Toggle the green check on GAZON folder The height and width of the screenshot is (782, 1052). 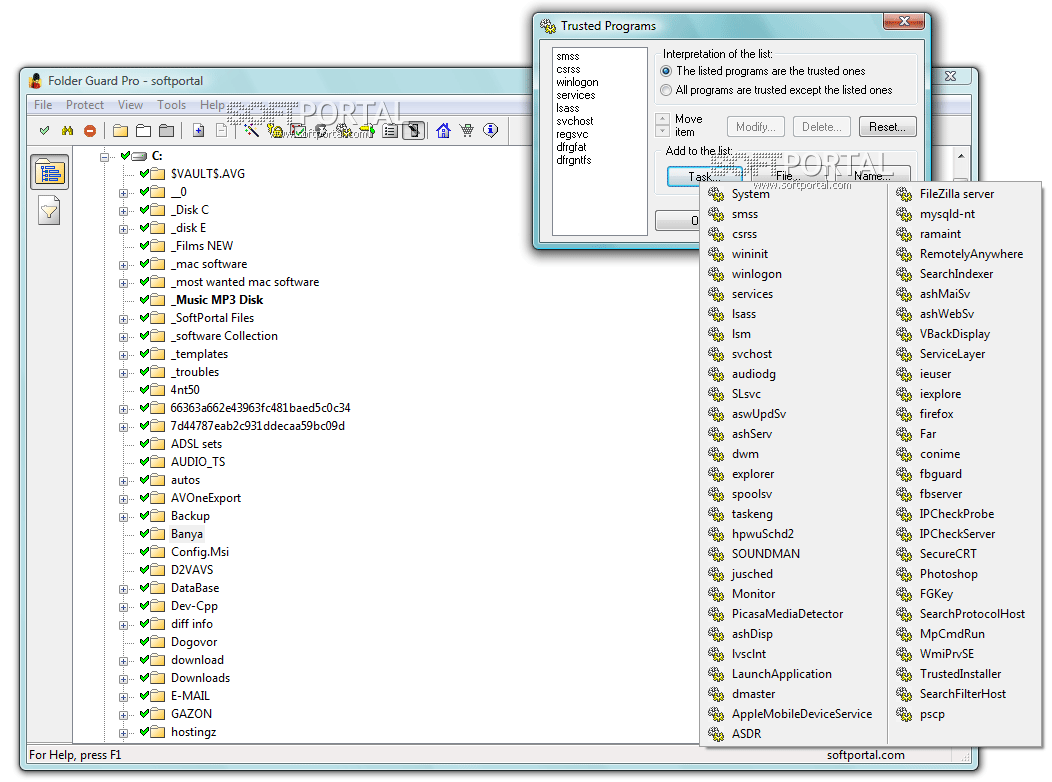coord(144,714)
